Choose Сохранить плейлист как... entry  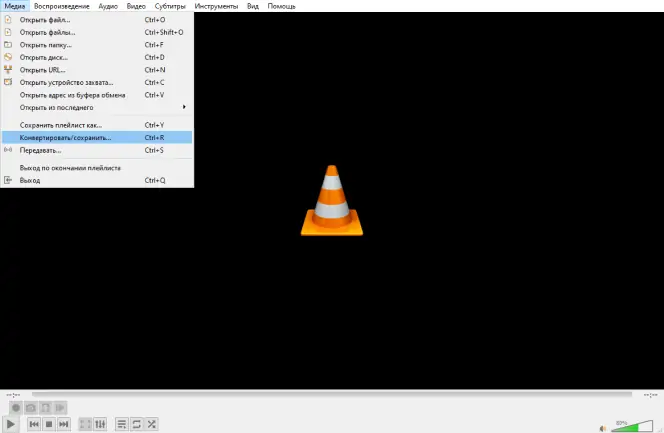[97, 125]
